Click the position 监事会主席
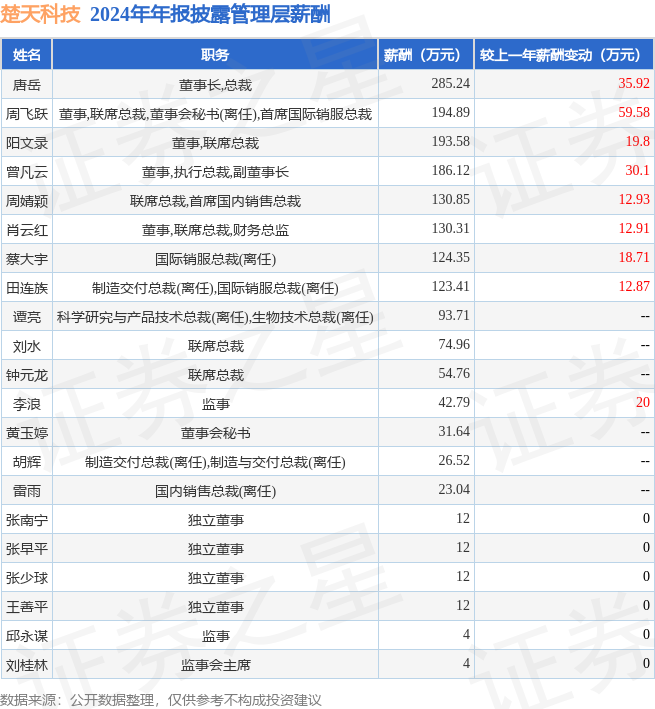 pos(215,665)
